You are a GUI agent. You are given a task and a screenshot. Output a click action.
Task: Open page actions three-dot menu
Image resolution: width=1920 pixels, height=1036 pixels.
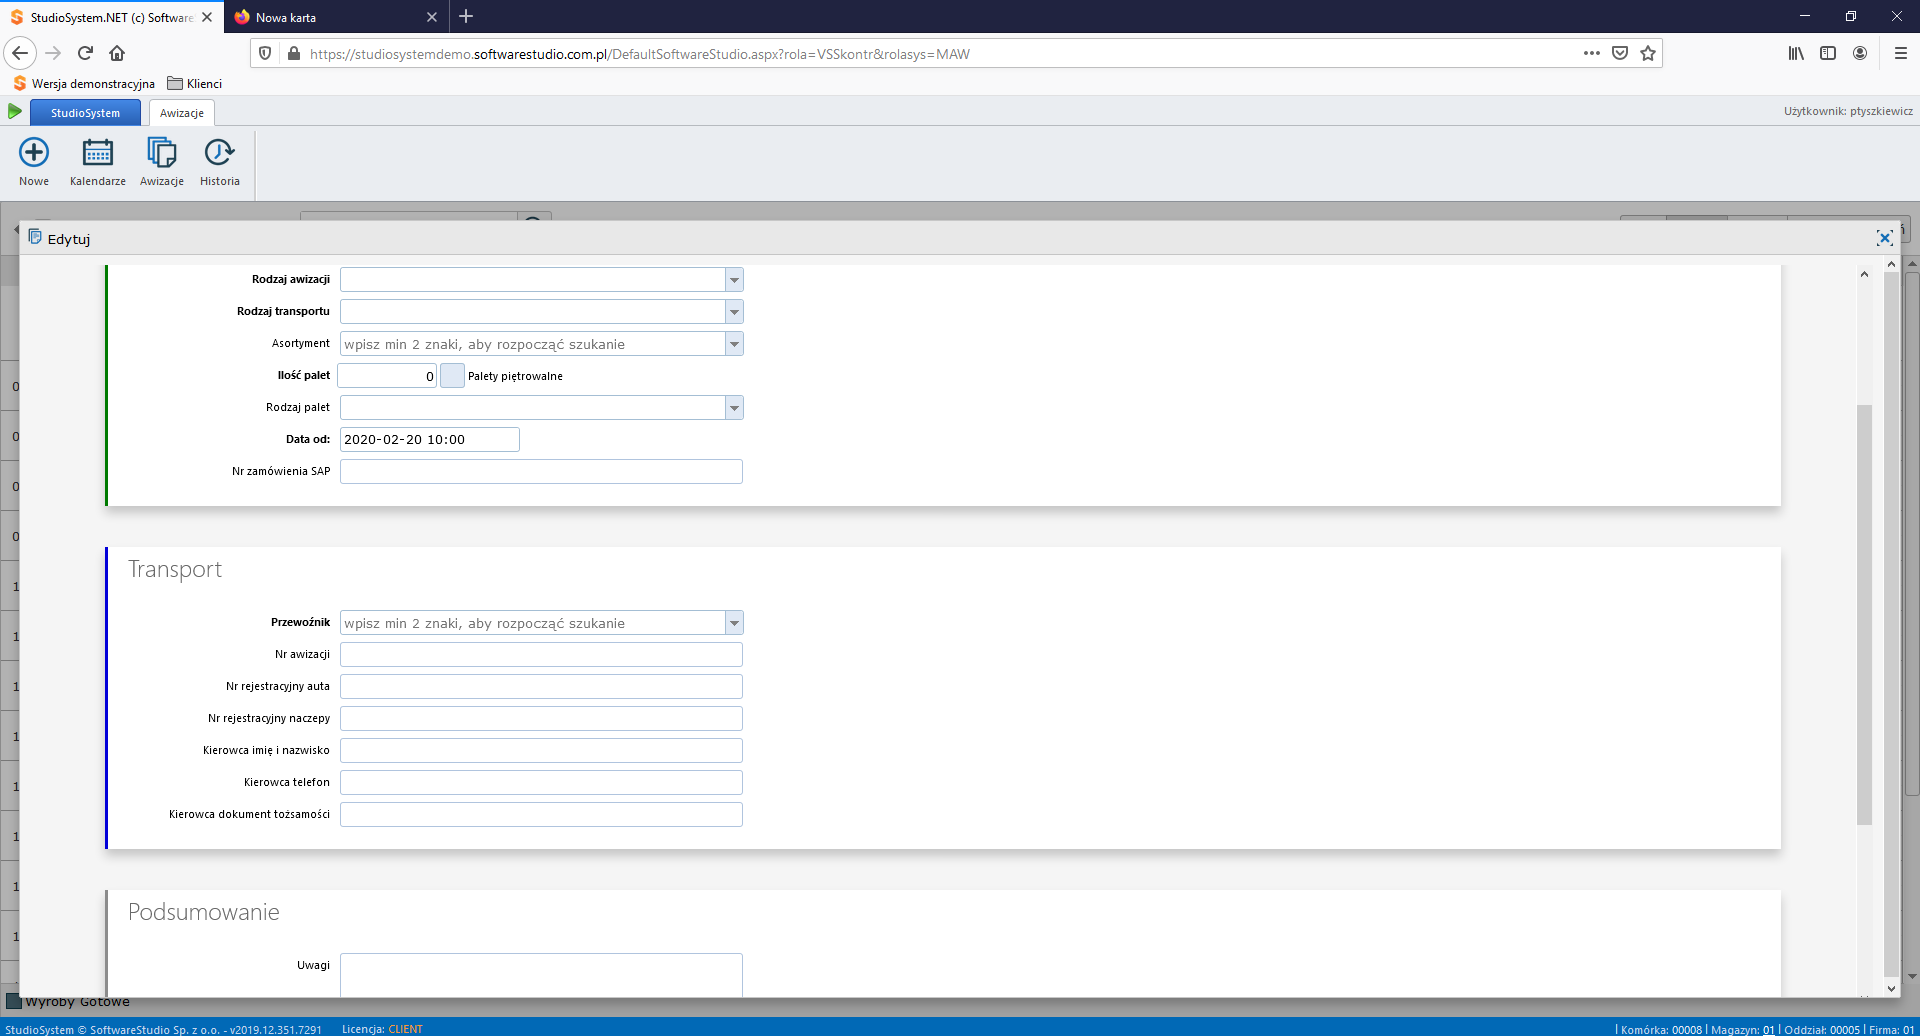(x=1592, y=53)
